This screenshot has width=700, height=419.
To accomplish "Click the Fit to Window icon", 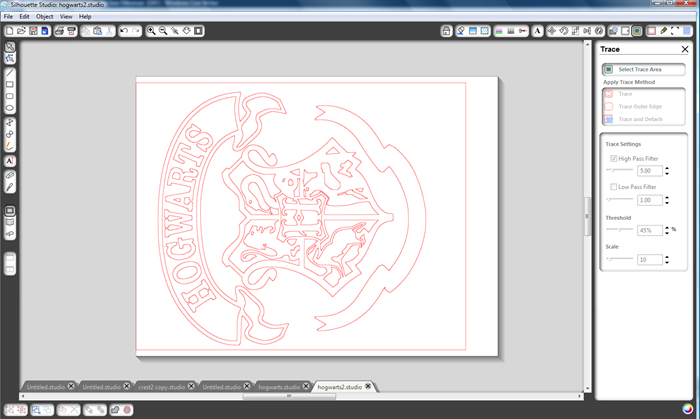I will pyautogui.click(x=198, y=31).
